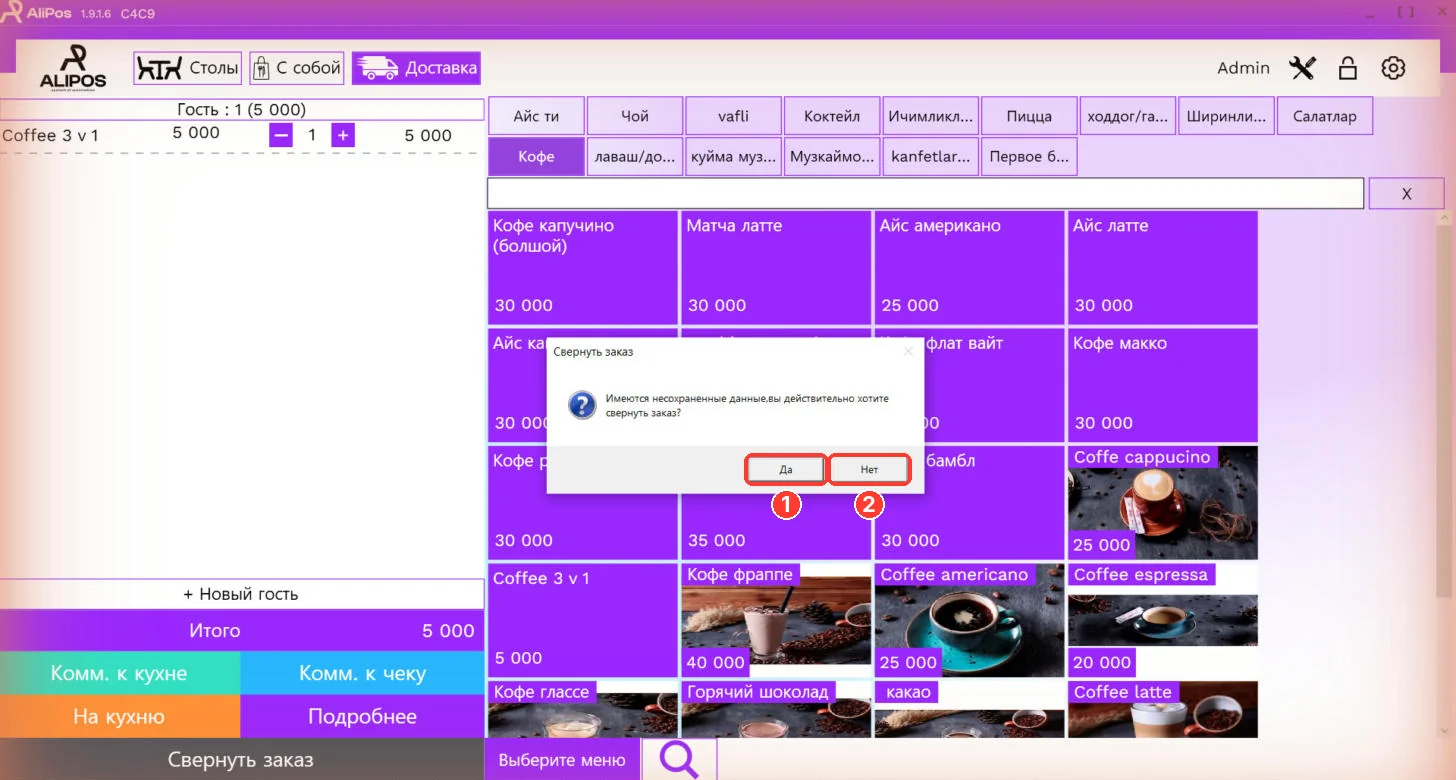Viewport: 1456px width, 780px height.
Task: Clear search with the X button
Action: click(x=1406, y=194)
